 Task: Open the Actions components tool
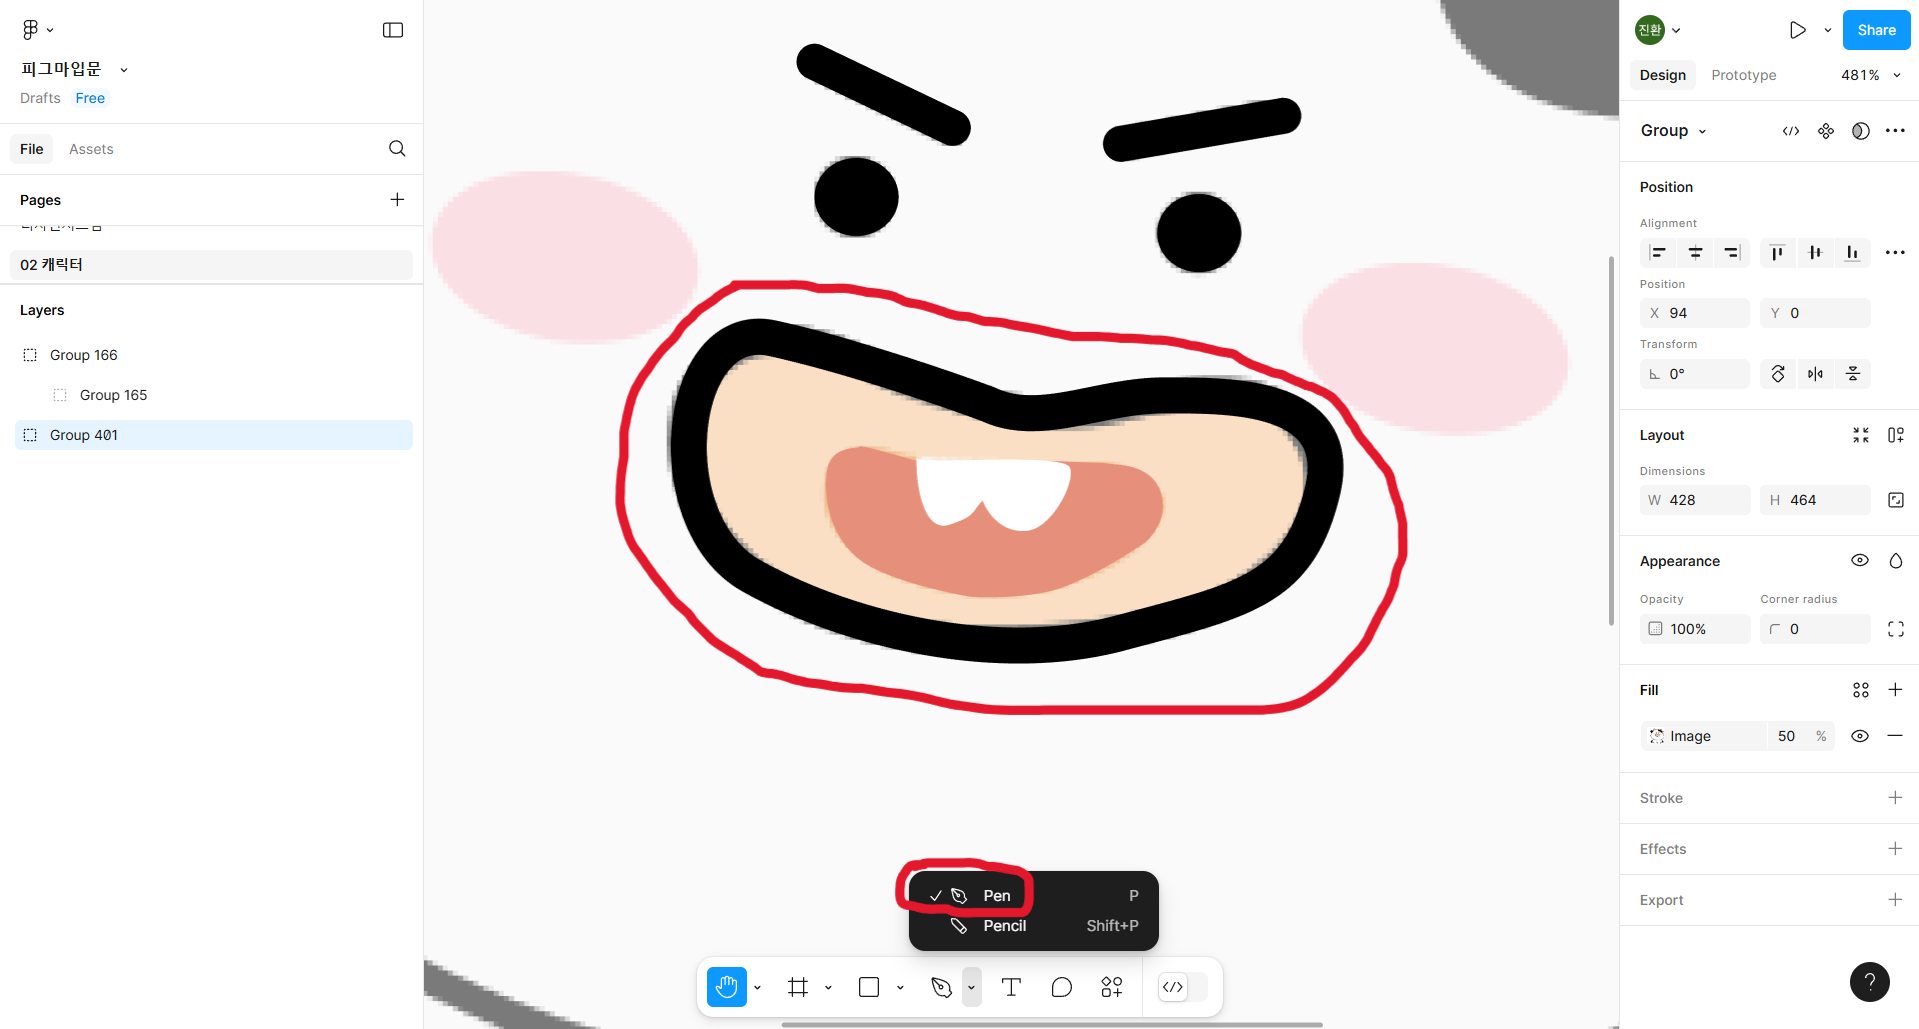point(1111,987)
